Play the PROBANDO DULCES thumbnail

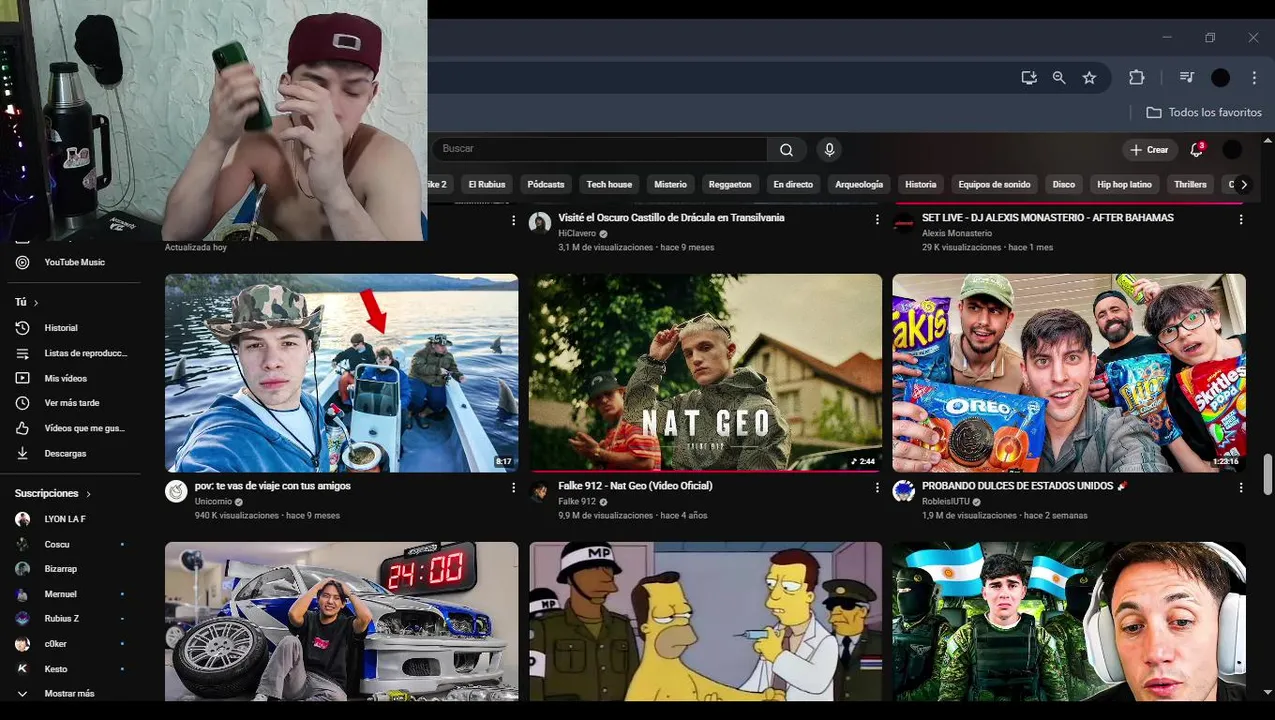tap(1069, 373)
